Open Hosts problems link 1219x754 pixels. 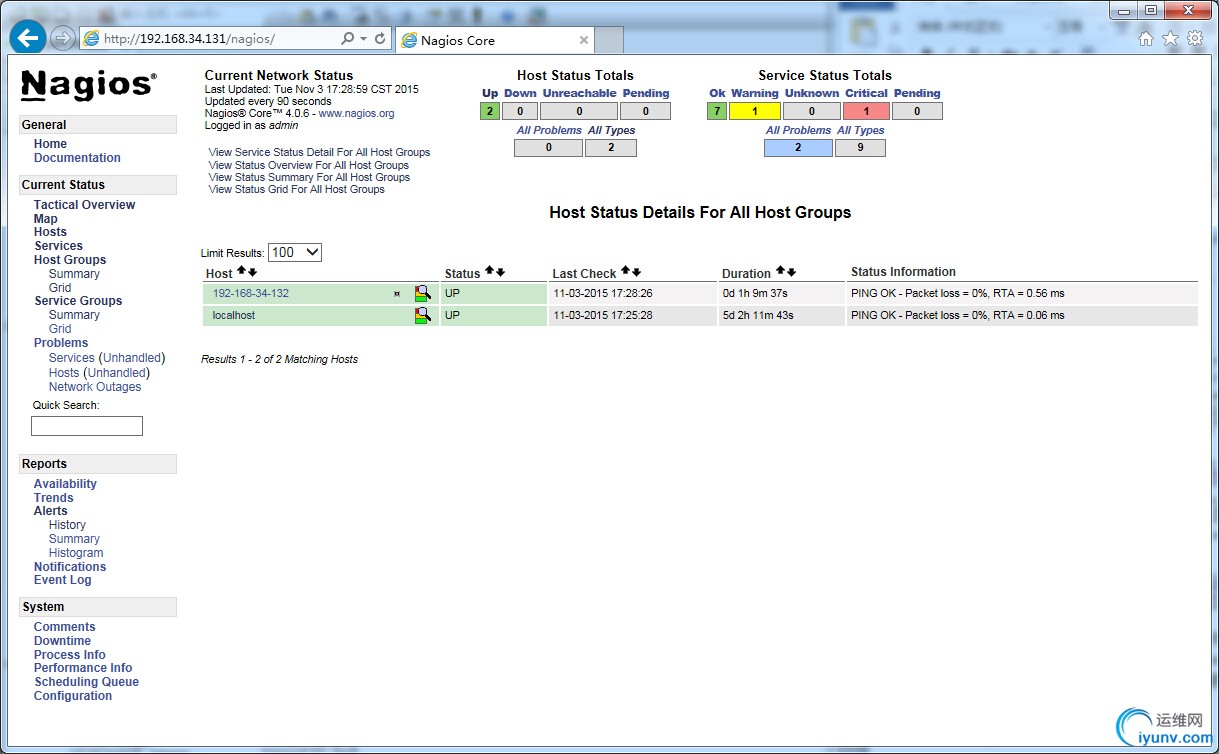click(64, 373)
